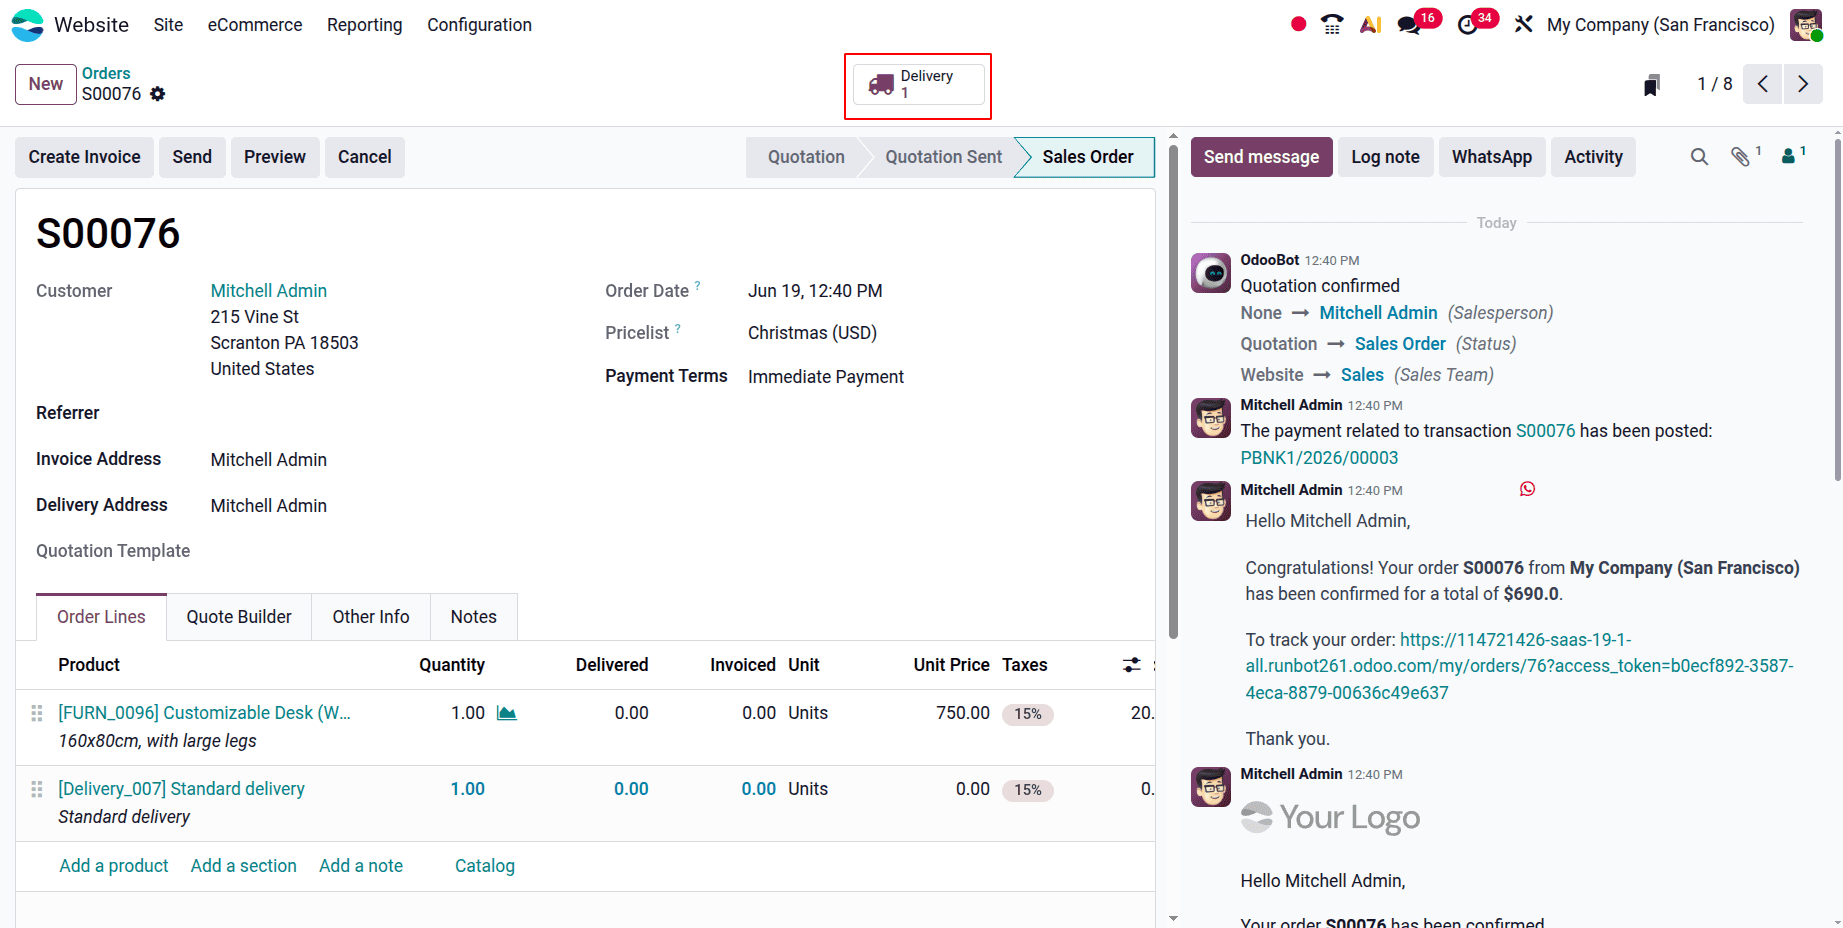Switch to the Notes tab
Viewport: 1843px width, 928px height.
point(474,617)
